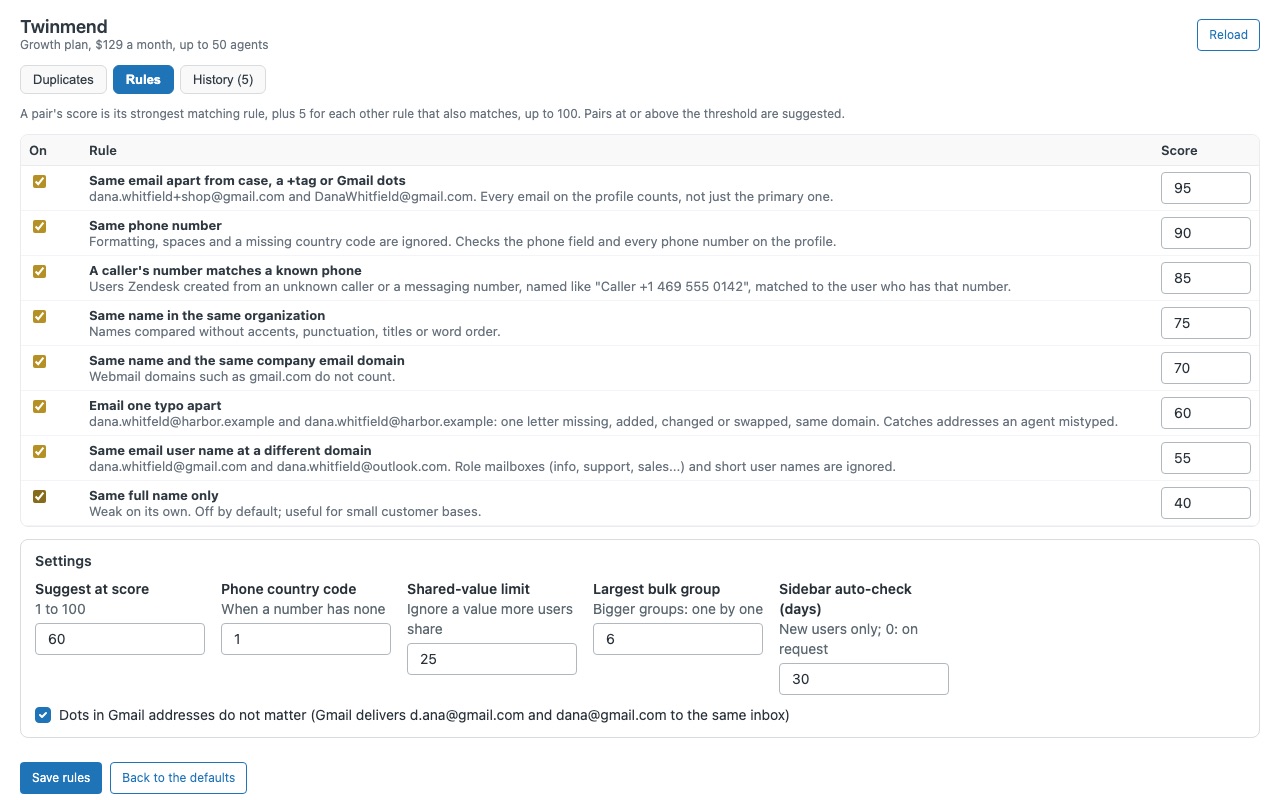This screenshot has width=1280, height=800.
Task: Edit the score for different domain rule
Action: coord(1205,458)
